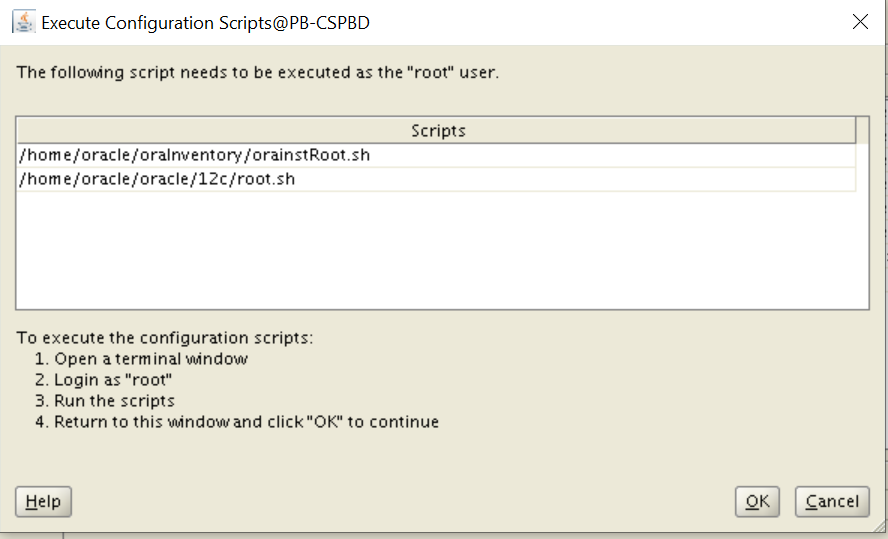Click the dialog title "Execute Configuration Scripts@PB-CSPBD"
Image resolution: width=888 pixels, height=539 pixels.
coord(205,22)
